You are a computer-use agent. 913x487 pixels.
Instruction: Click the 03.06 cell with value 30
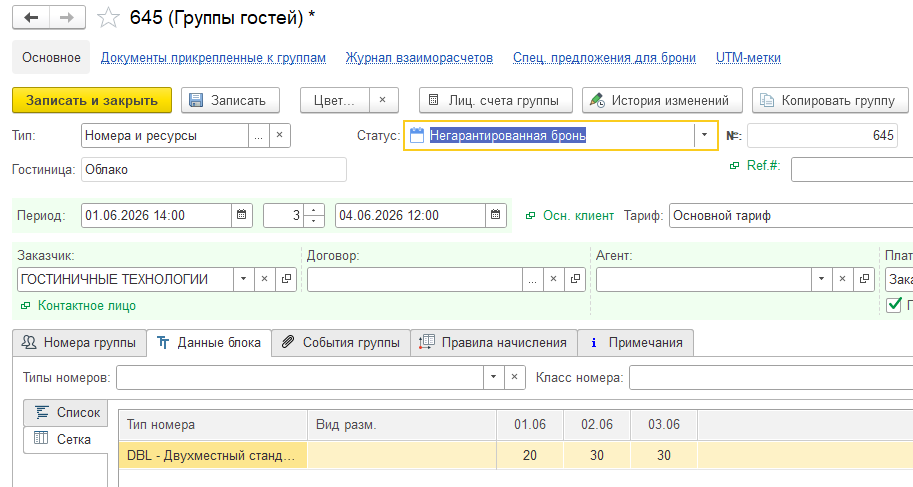click(x=664, y=455)
